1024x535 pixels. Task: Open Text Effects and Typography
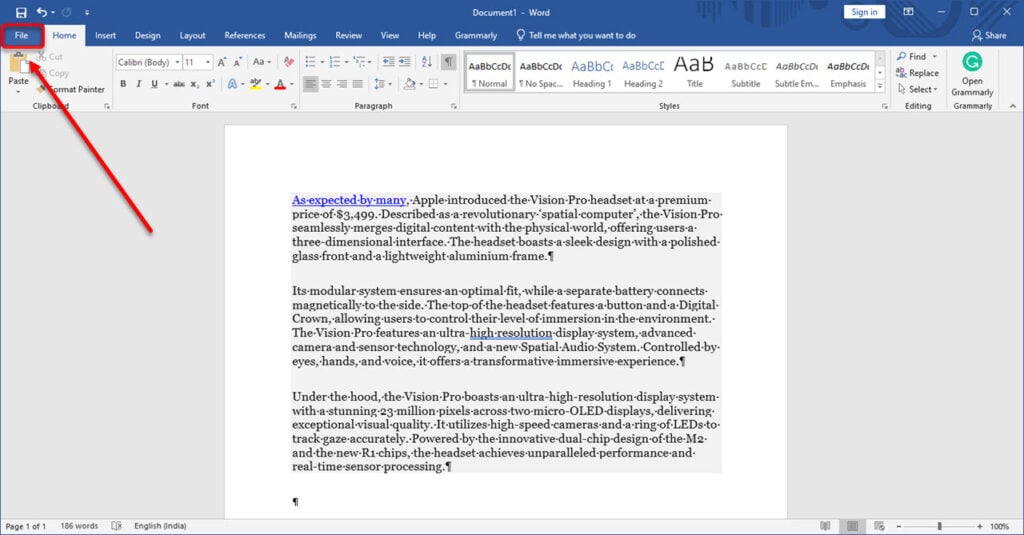232,84
